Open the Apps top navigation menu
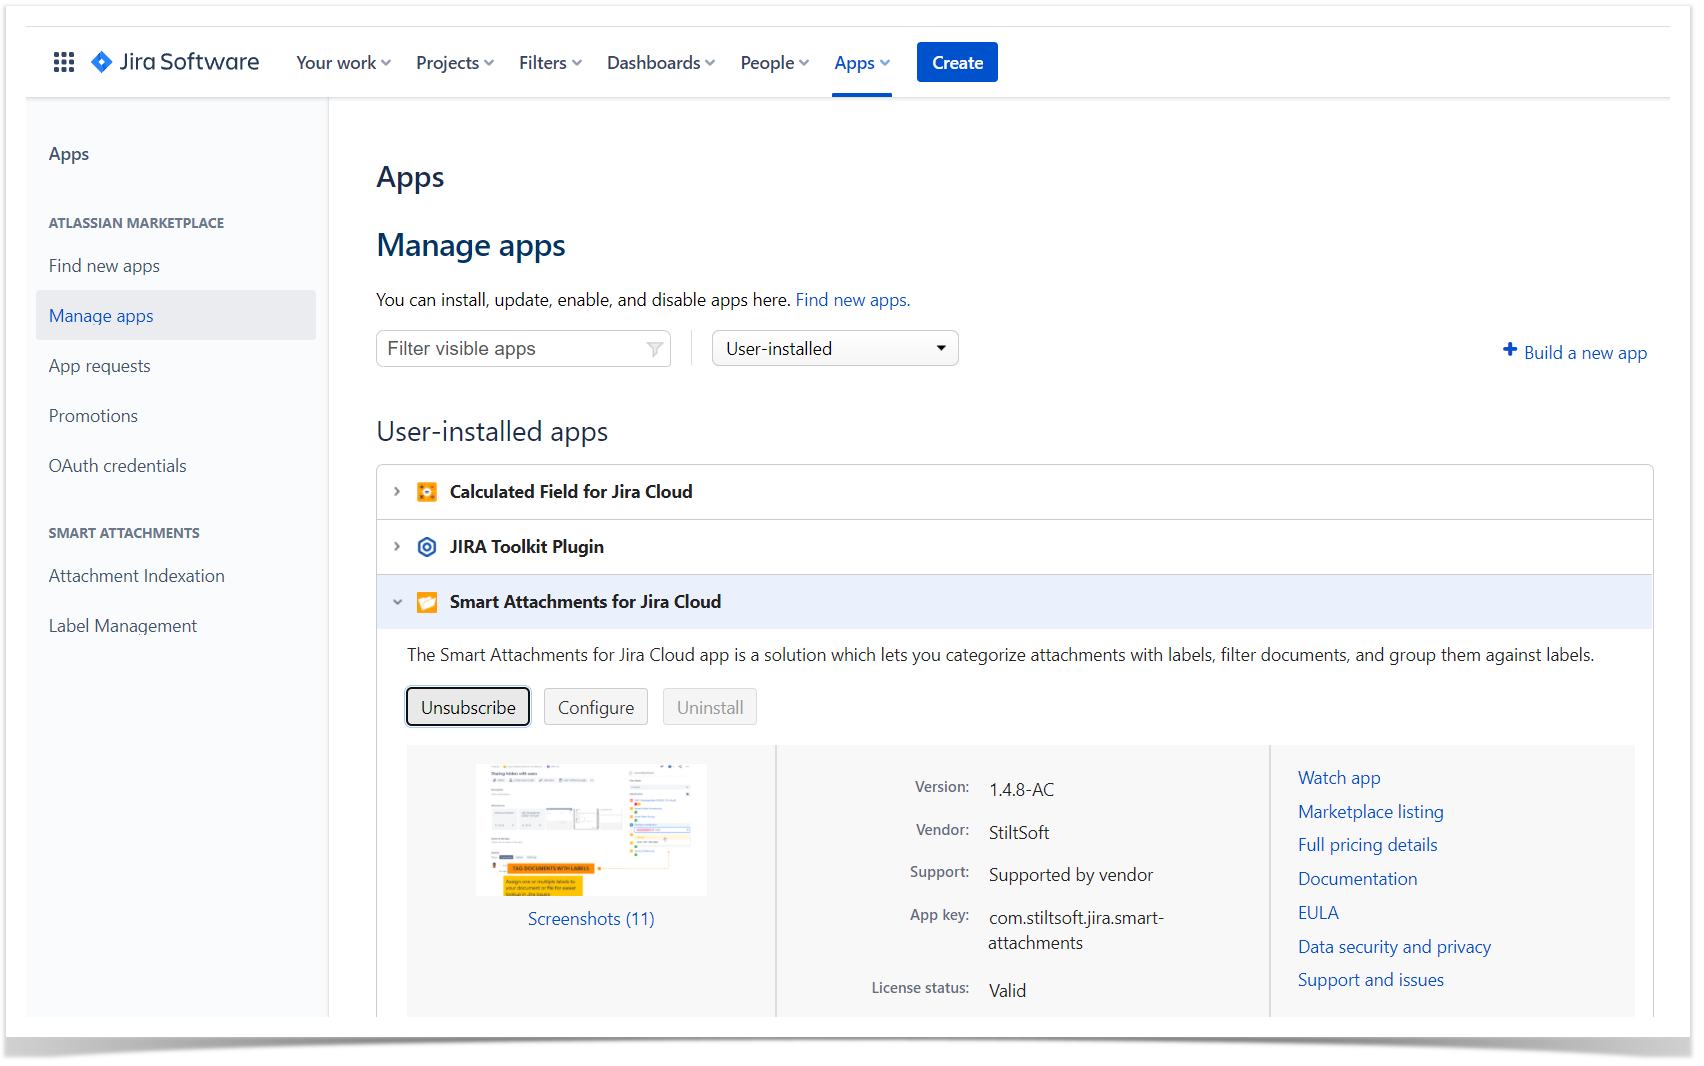This screenshot has width=1704, height=1066. [862, 62]
